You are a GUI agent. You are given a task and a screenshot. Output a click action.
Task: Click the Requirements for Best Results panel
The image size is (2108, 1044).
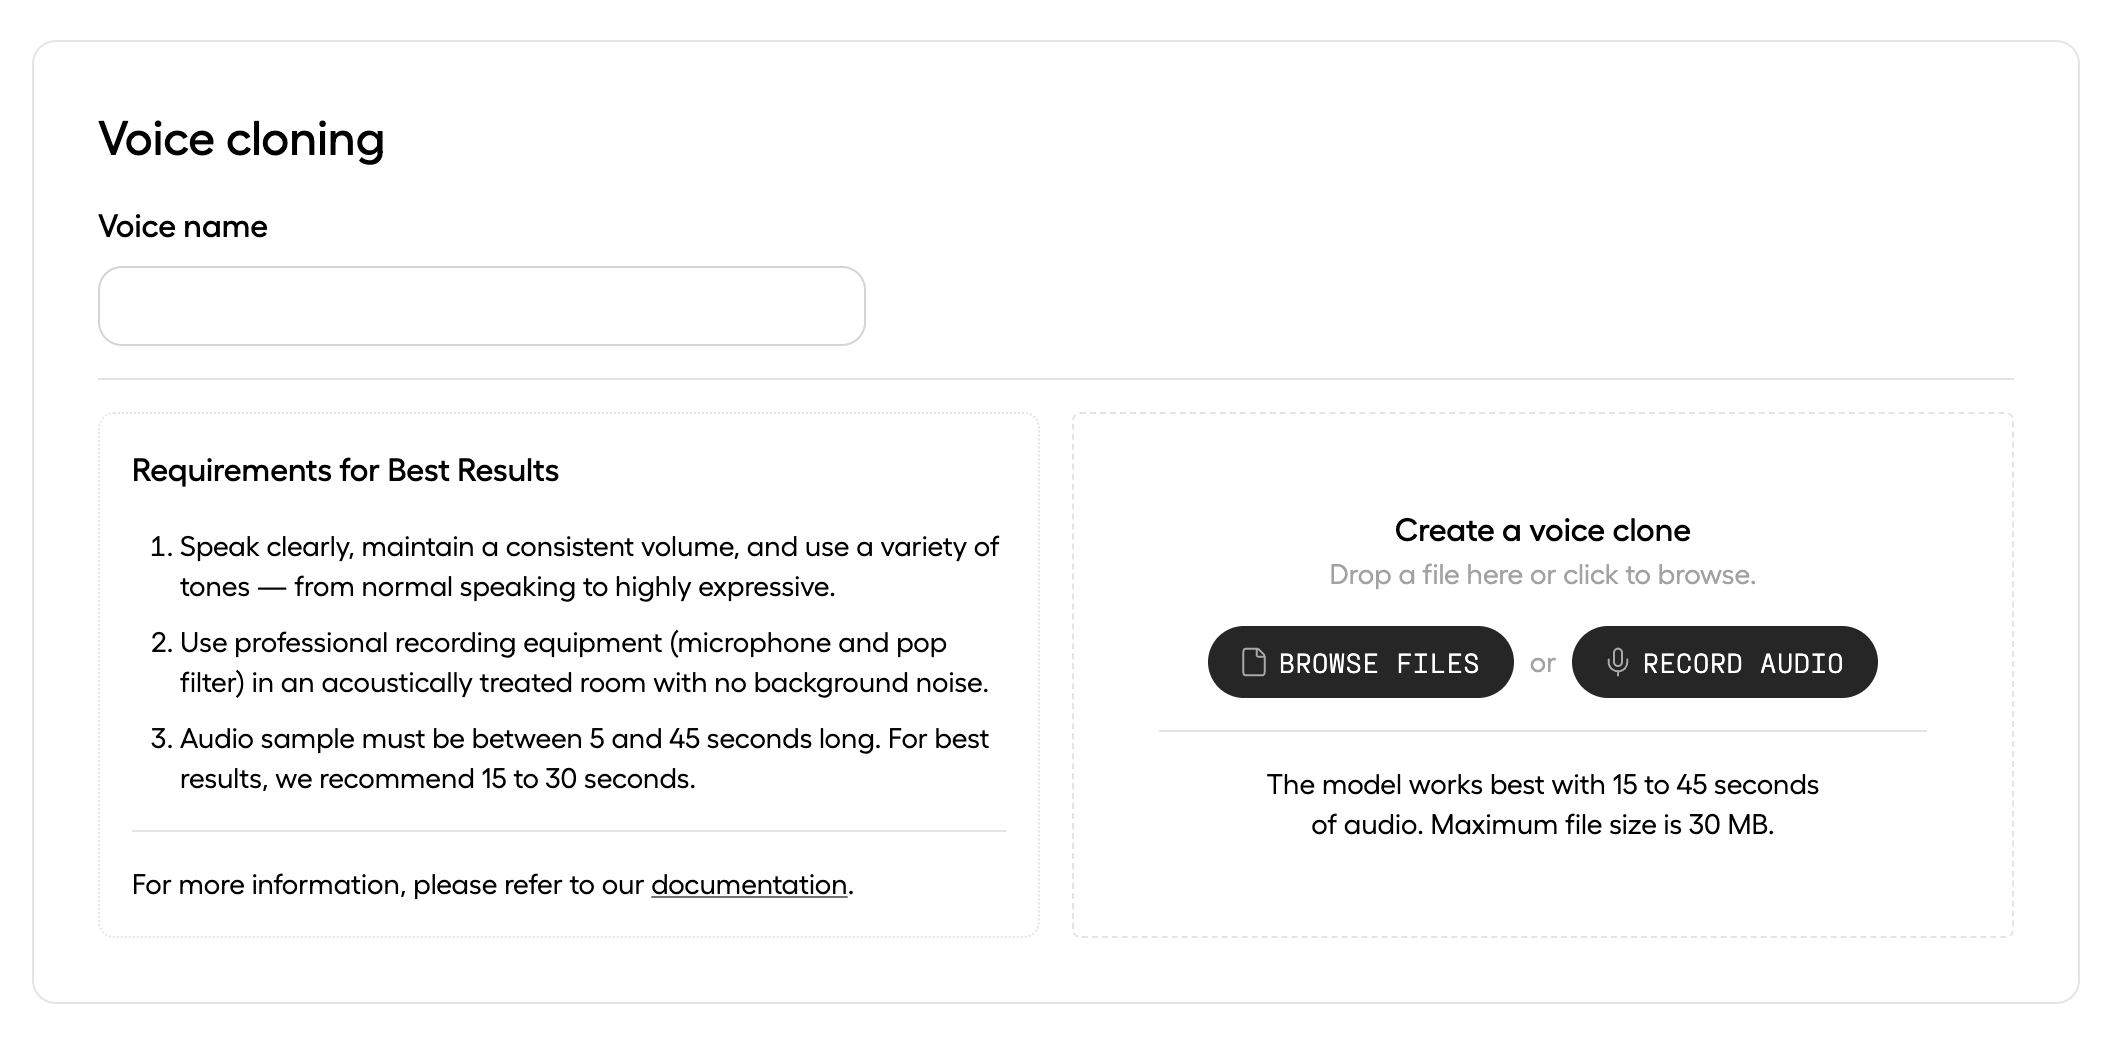coord(570,670)
